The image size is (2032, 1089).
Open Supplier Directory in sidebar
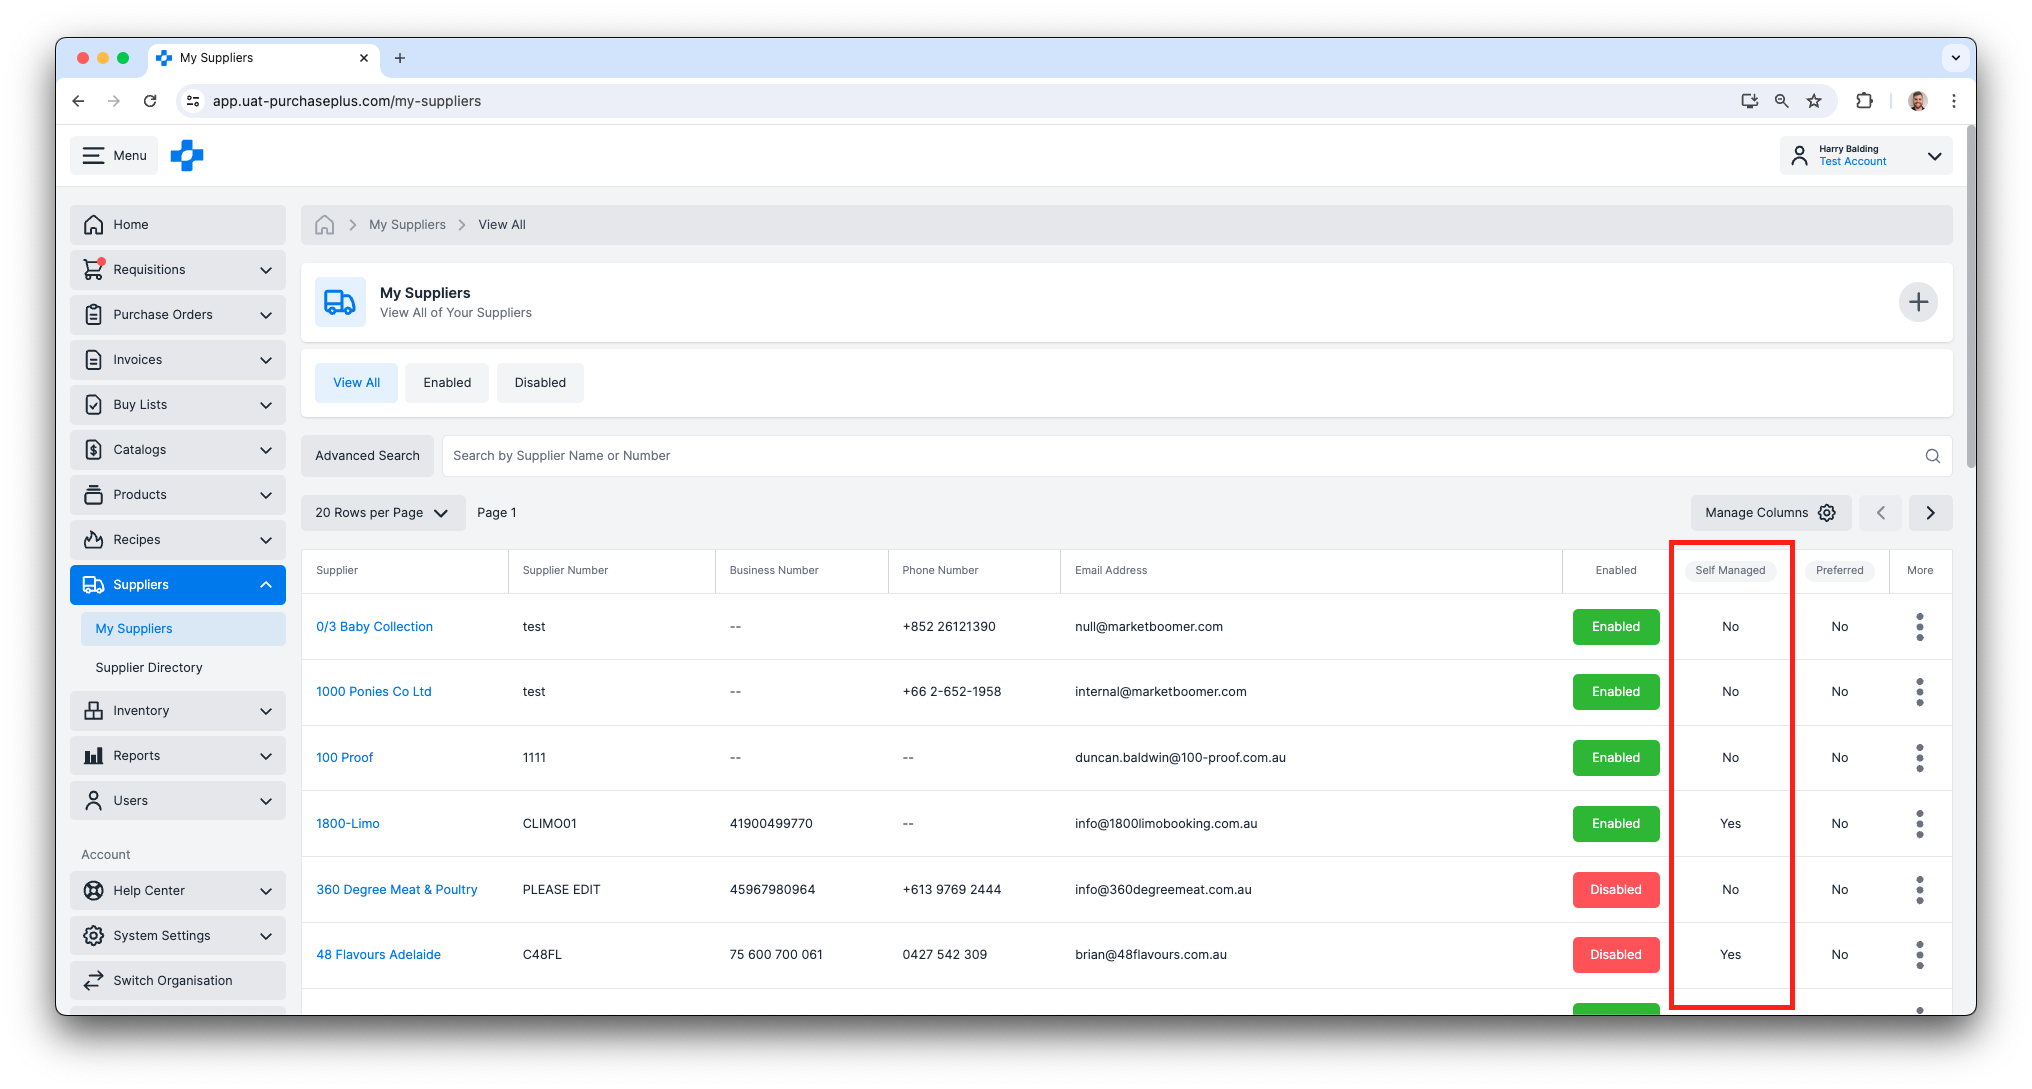pyautogui.click(x=149, y=668)
